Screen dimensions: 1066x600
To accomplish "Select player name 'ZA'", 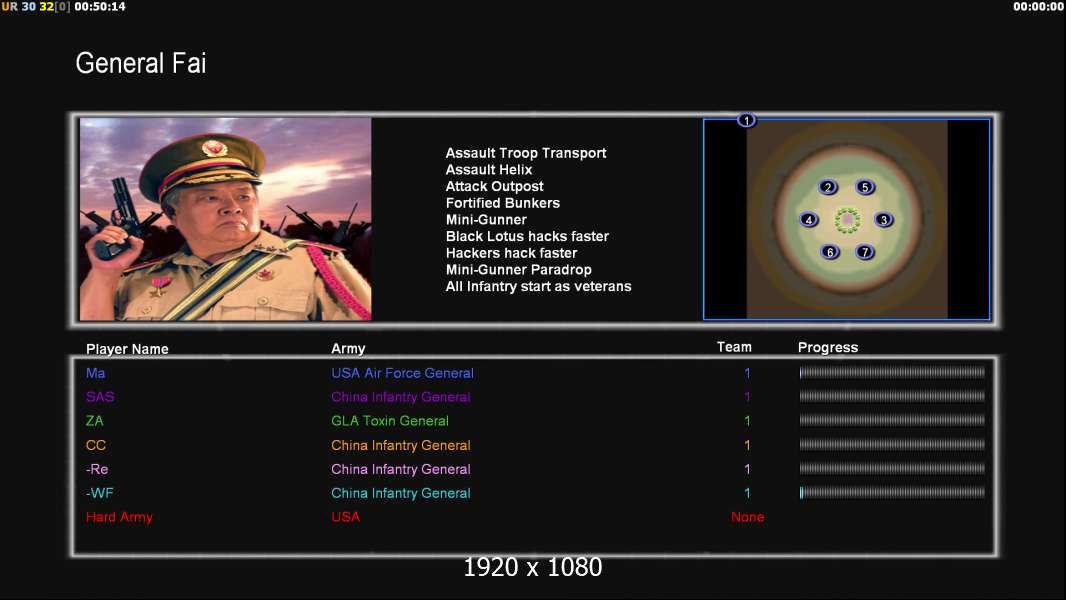I will (x=94, y=421).
